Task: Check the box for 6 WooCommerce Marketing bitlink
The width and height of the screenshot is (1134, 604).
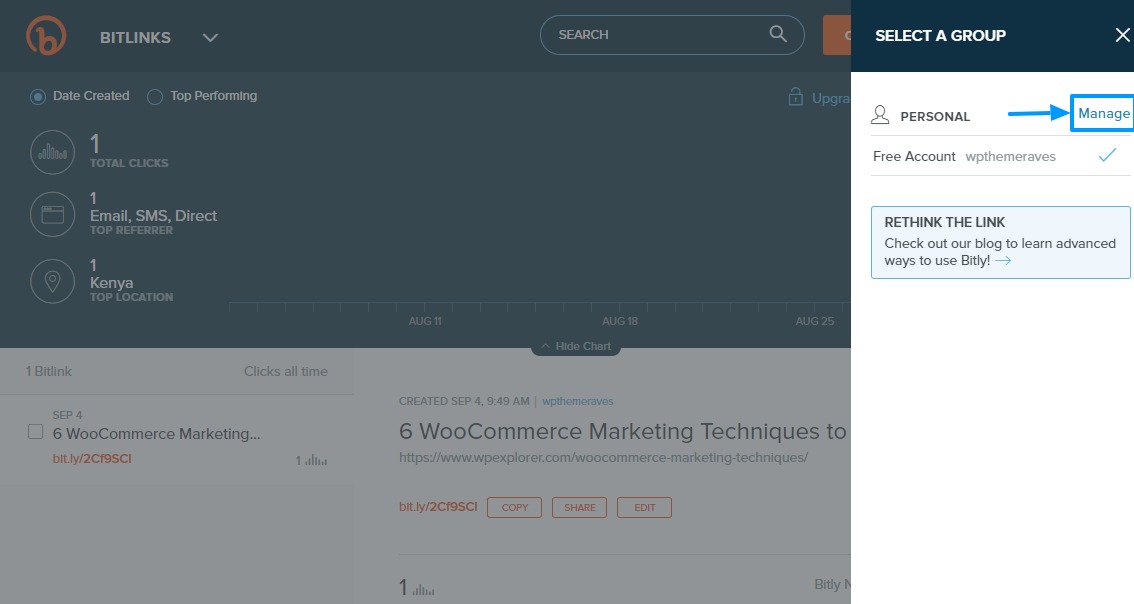Action: [x=35, y=432]
